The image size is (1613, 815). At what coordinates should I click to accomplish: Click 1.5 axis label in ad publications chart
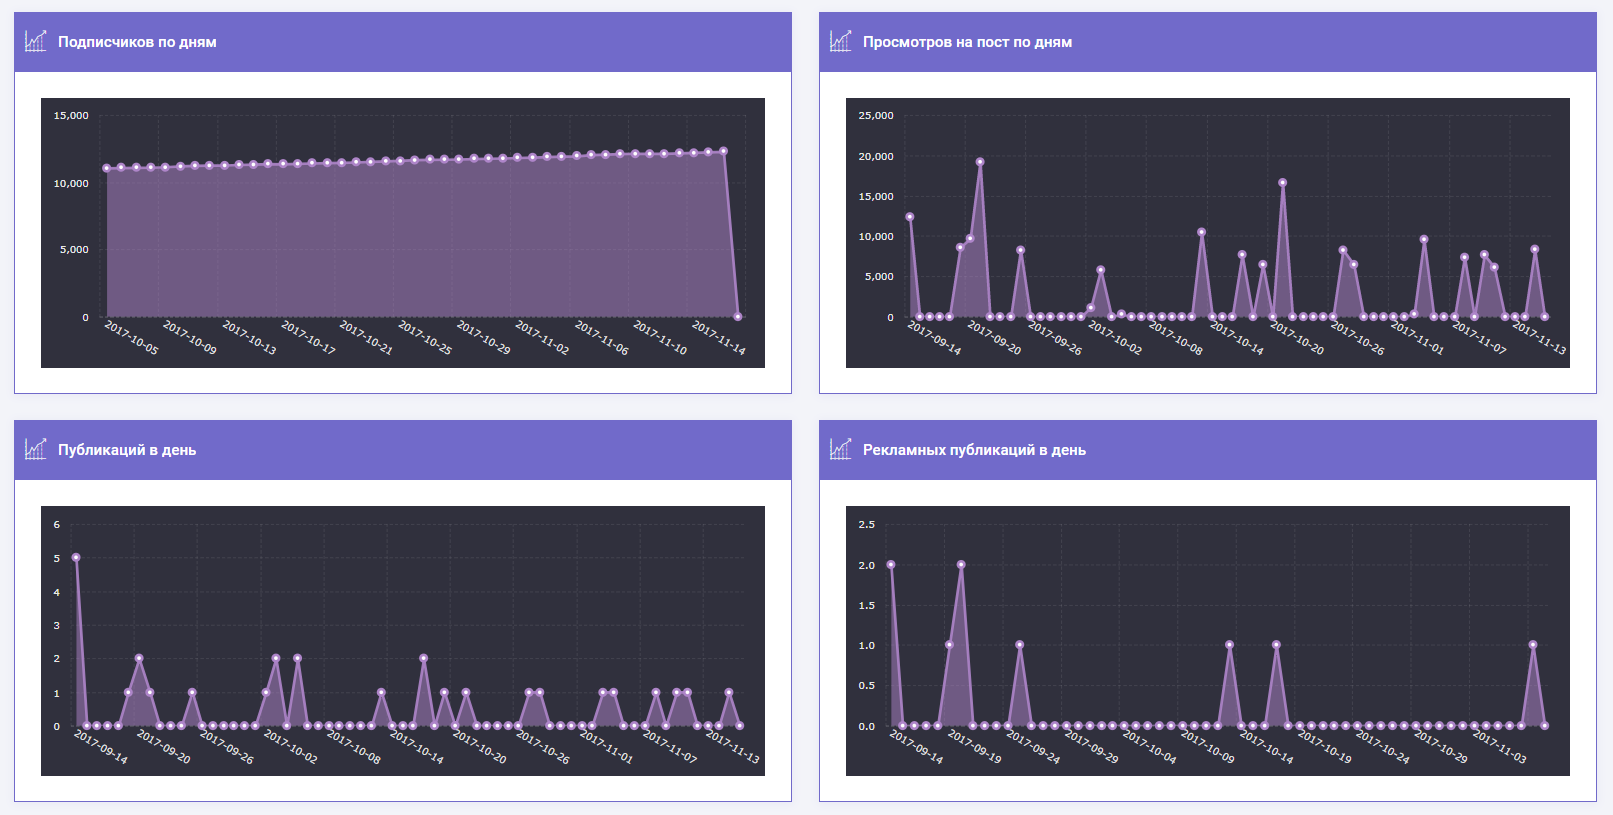point(867,606)
